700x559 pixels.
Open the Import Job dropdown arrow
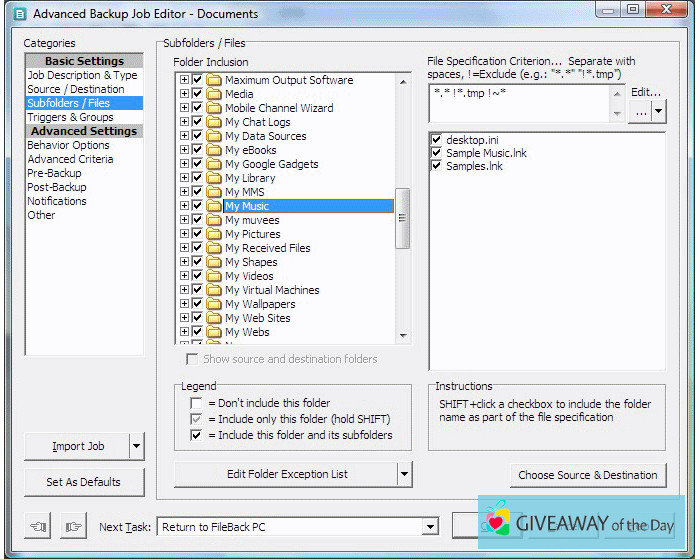click(x=136, y=446)
